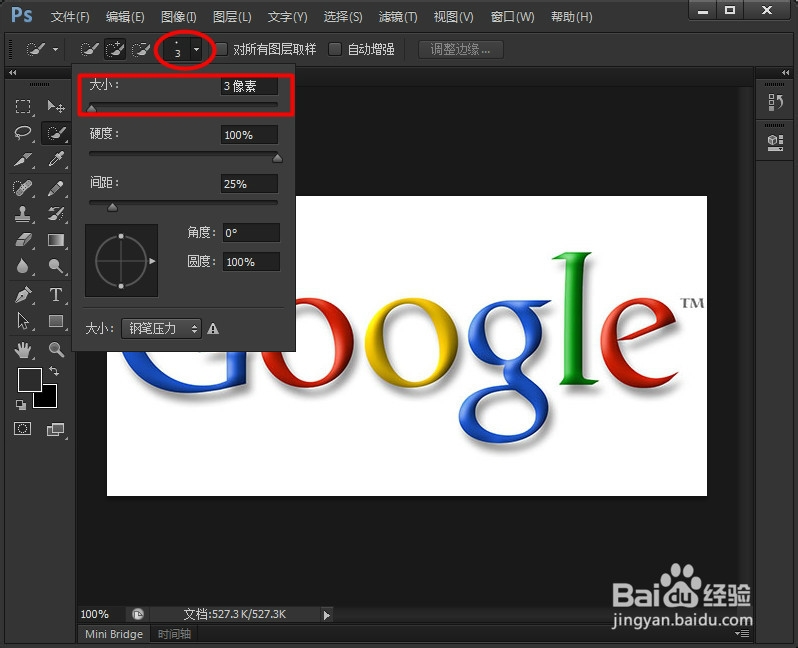The width and height of the screenshot is (798, 648).
Task: Open the status bar info arrow menu
Action: [x=326, y=615]
